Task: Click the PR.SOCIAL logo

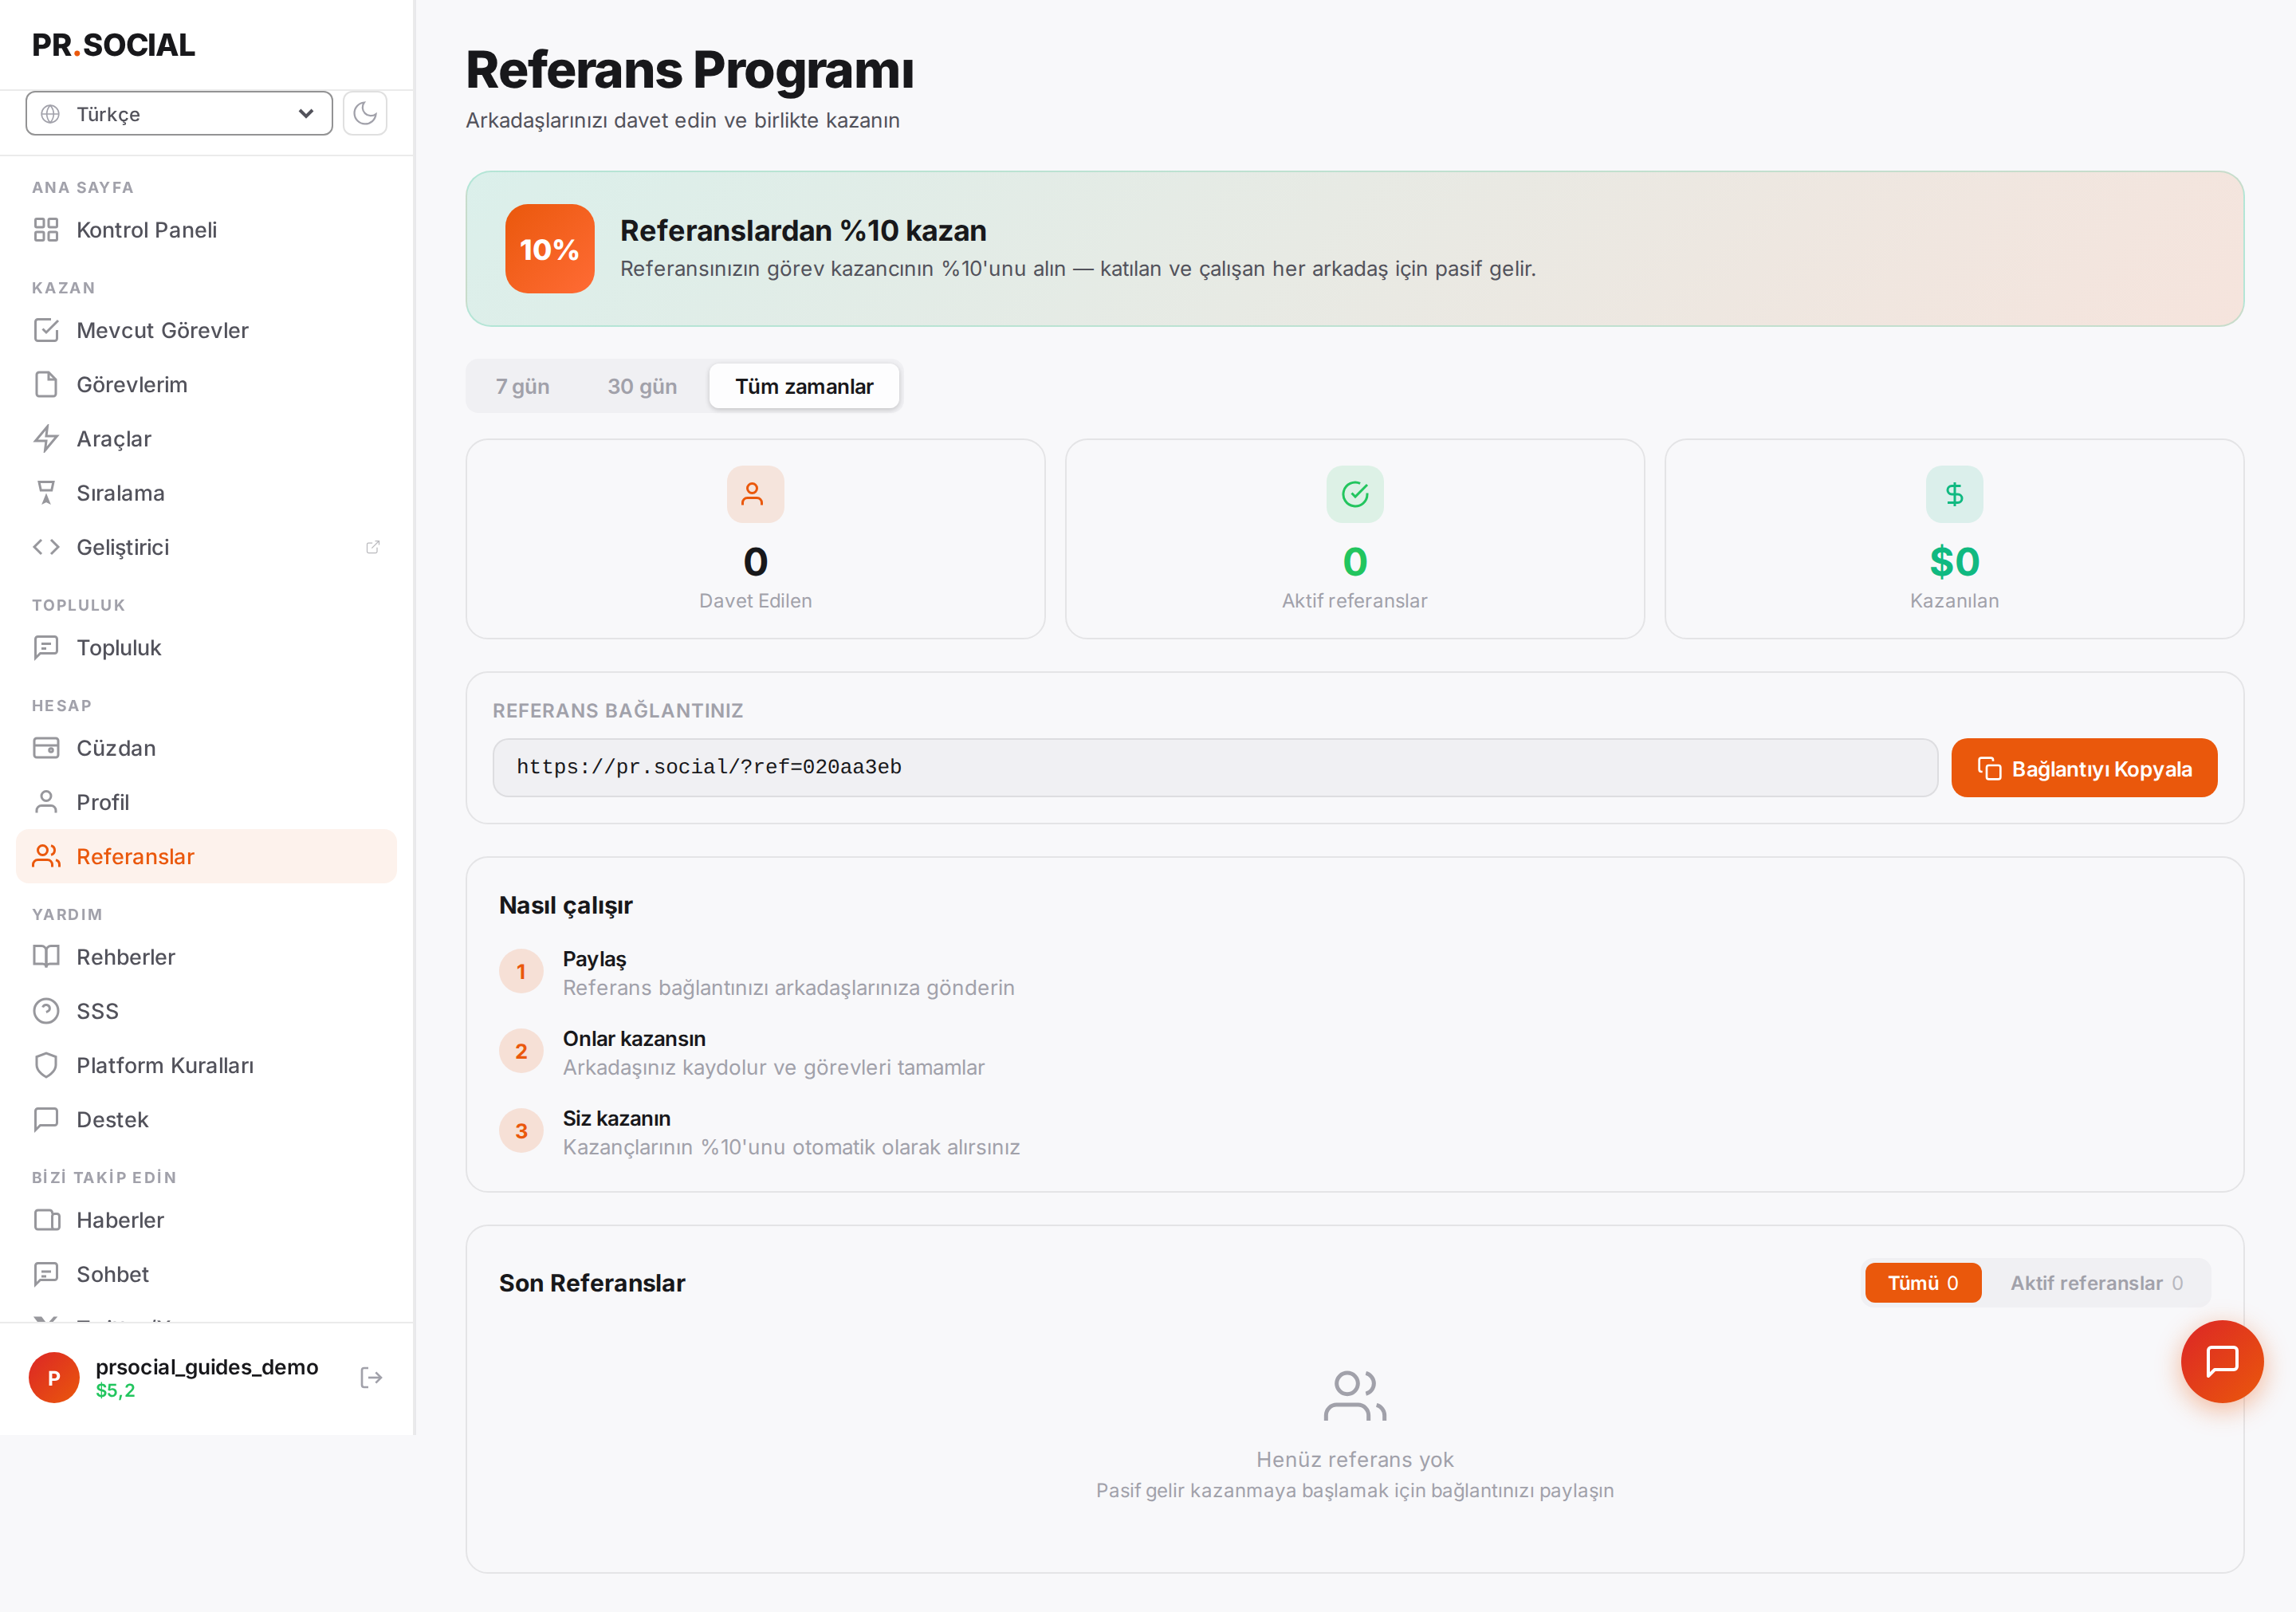Action: pos(113,45)
